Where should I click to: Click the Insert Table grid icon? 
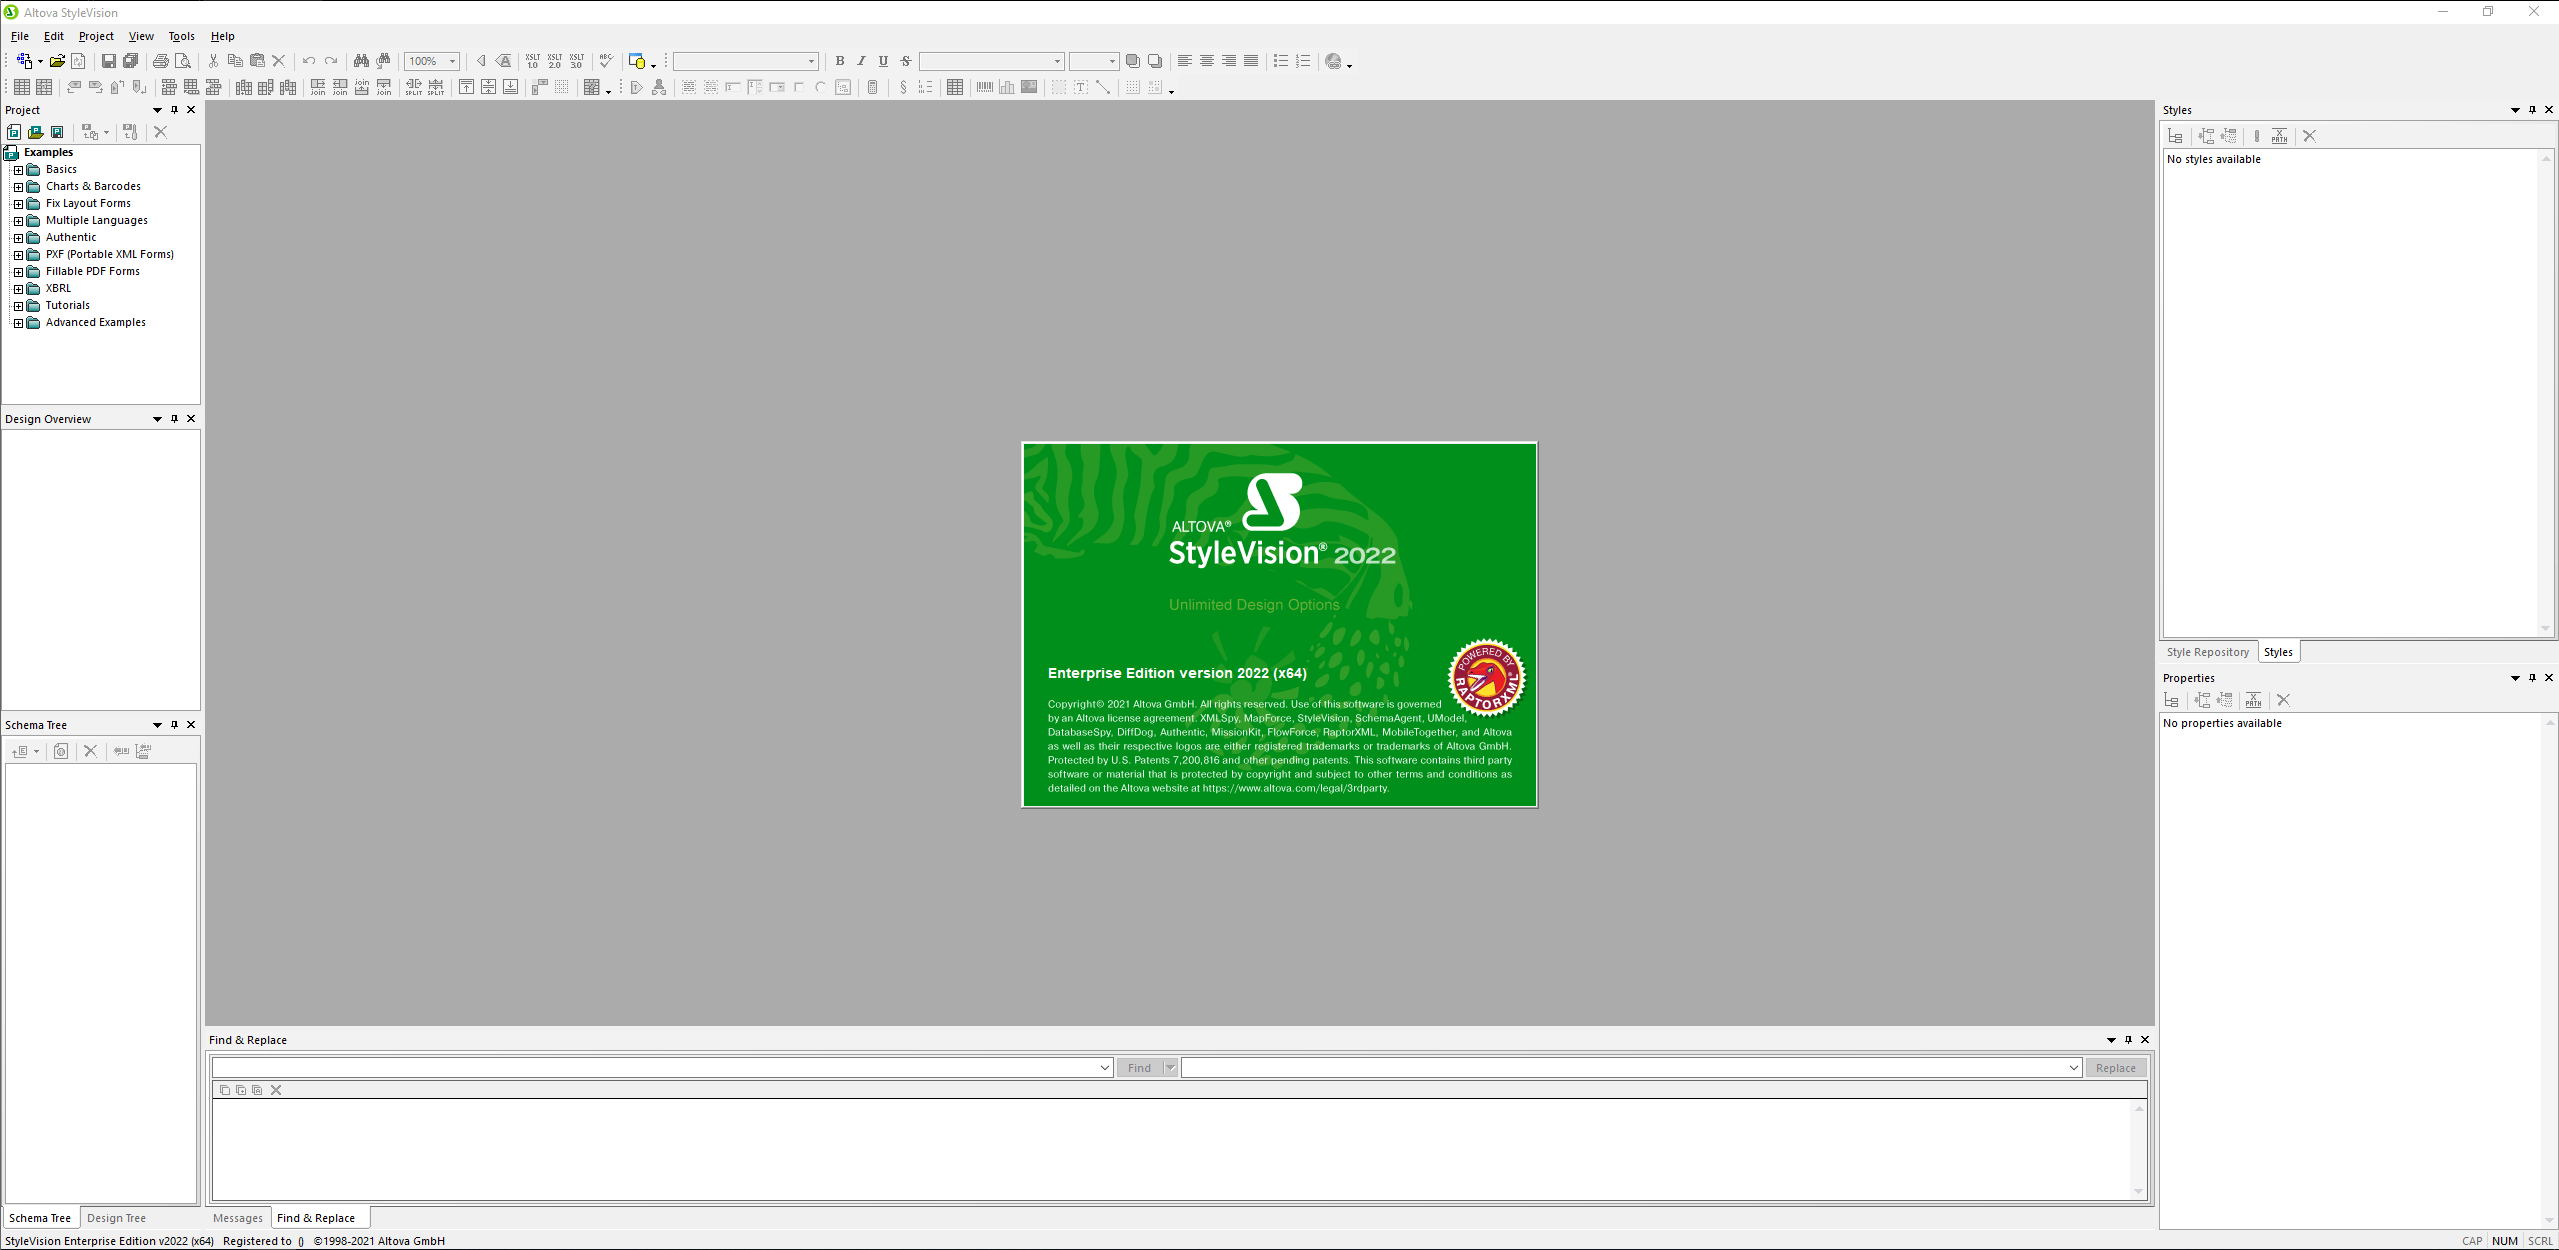point(955,88)
